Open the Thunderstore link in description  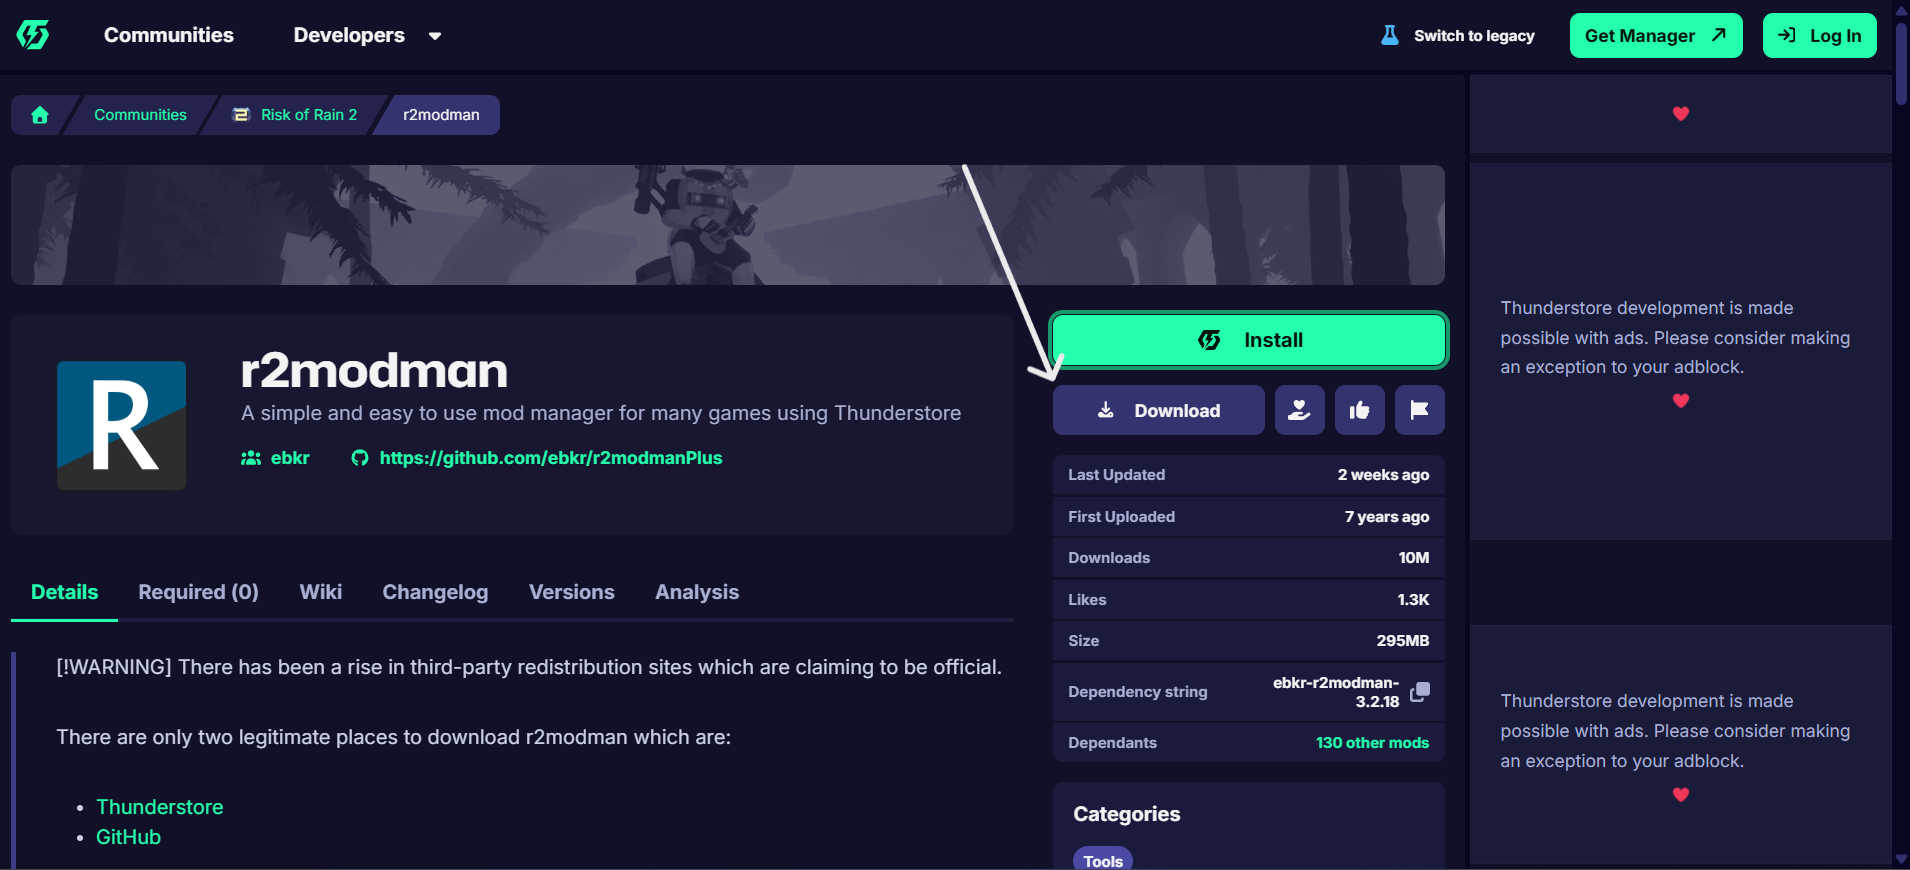click(160, 807)
